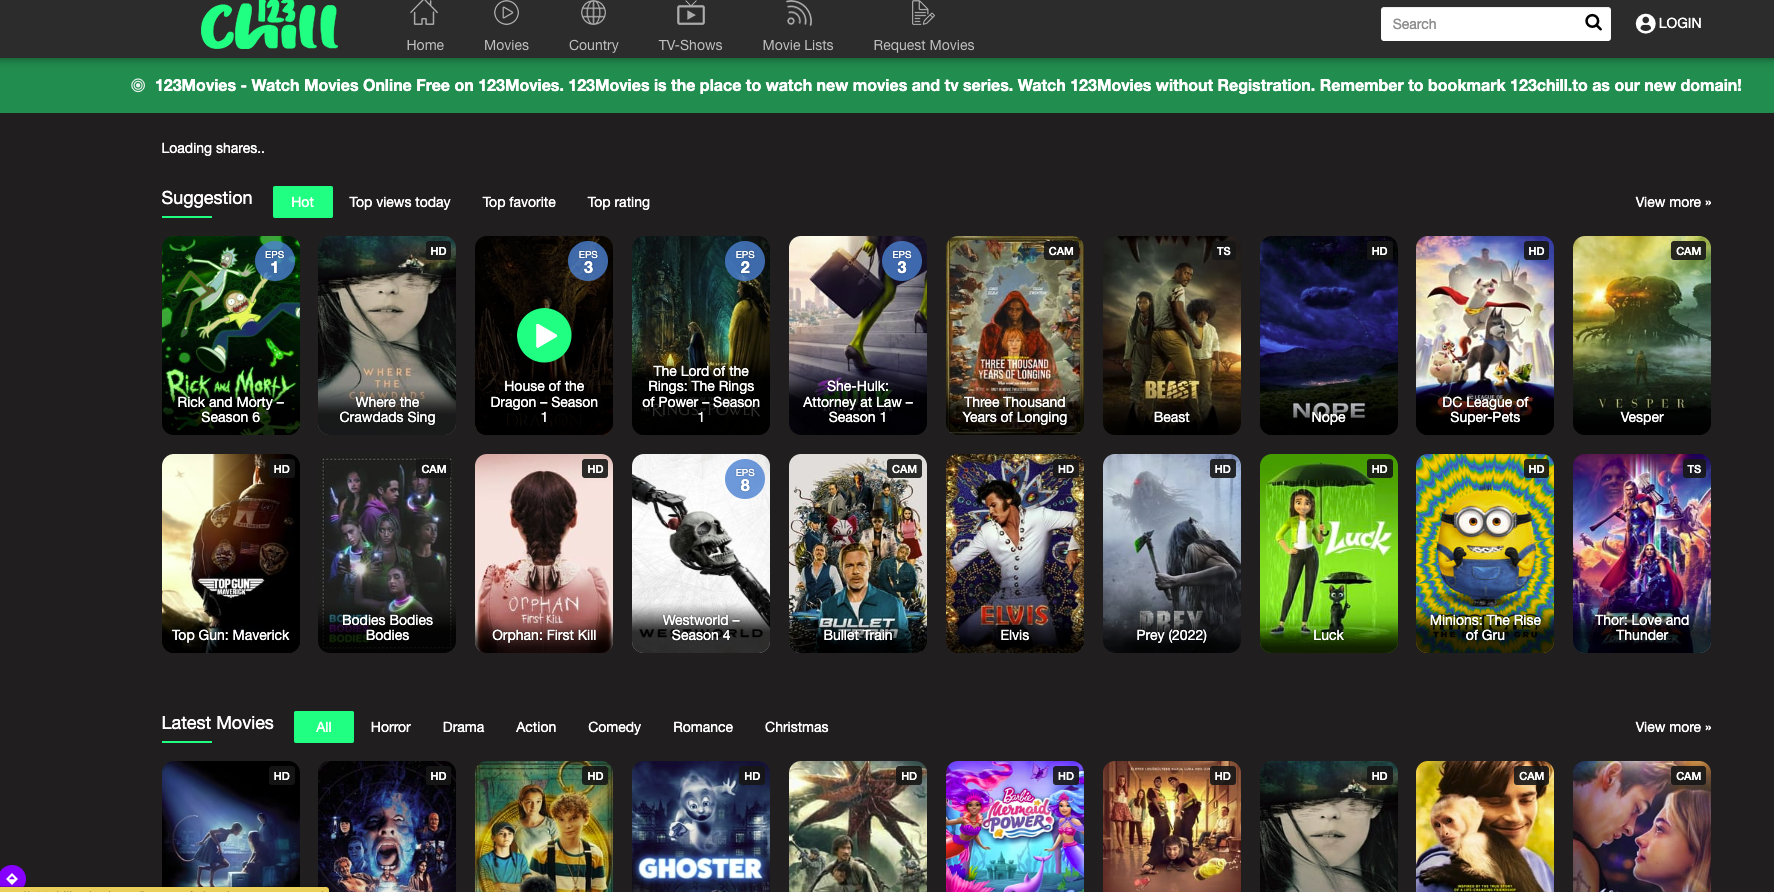Click the Request Movies document icon

coord(923,13)
